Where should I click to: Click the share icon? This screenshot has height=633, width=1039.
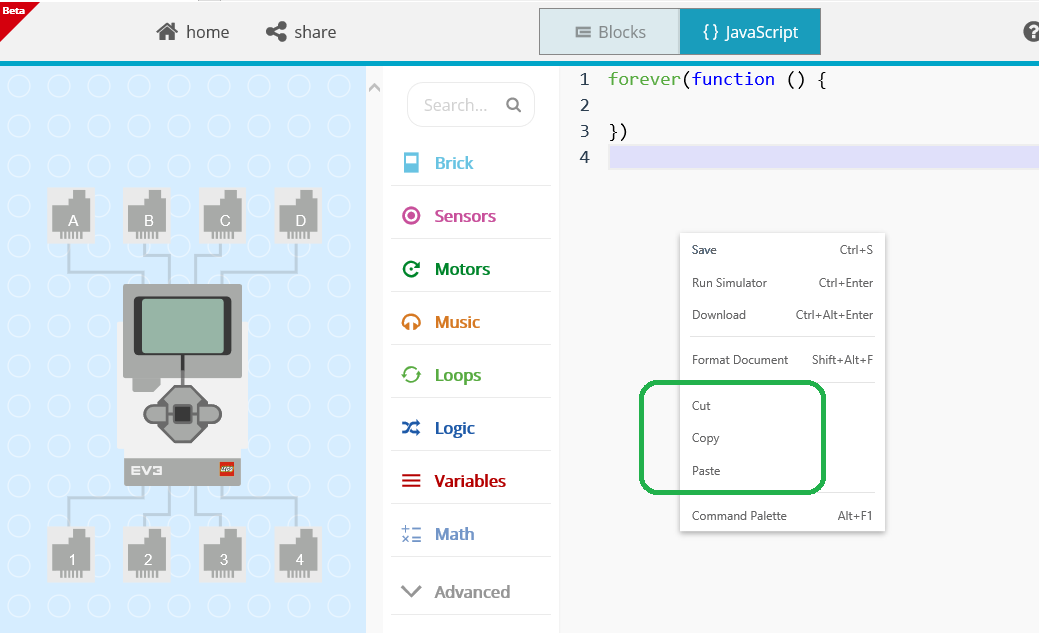click(274, 31)
